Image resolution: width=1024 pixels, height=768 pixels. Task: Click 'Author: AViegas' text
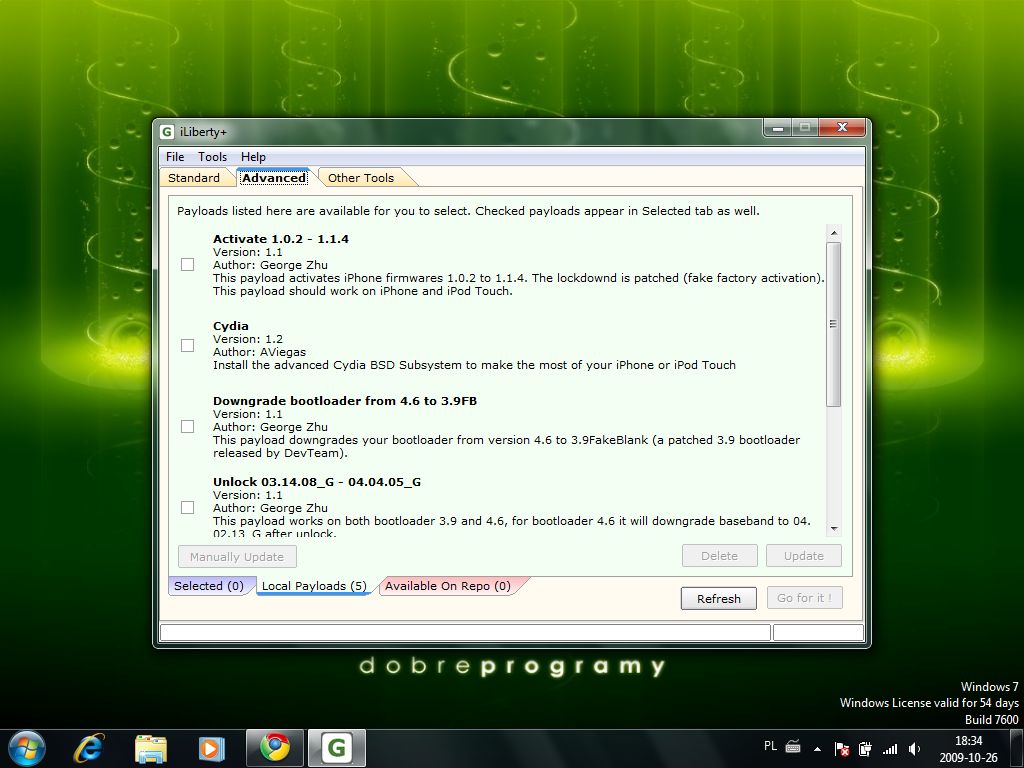pos(259,352)
